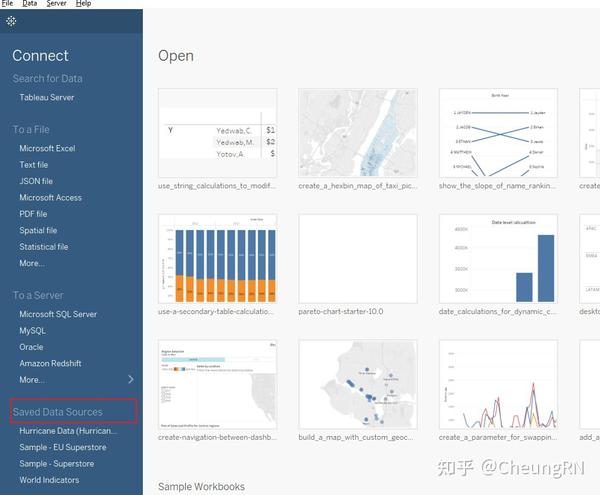
Task: Open the Server menu
Action: click(56, 3)
